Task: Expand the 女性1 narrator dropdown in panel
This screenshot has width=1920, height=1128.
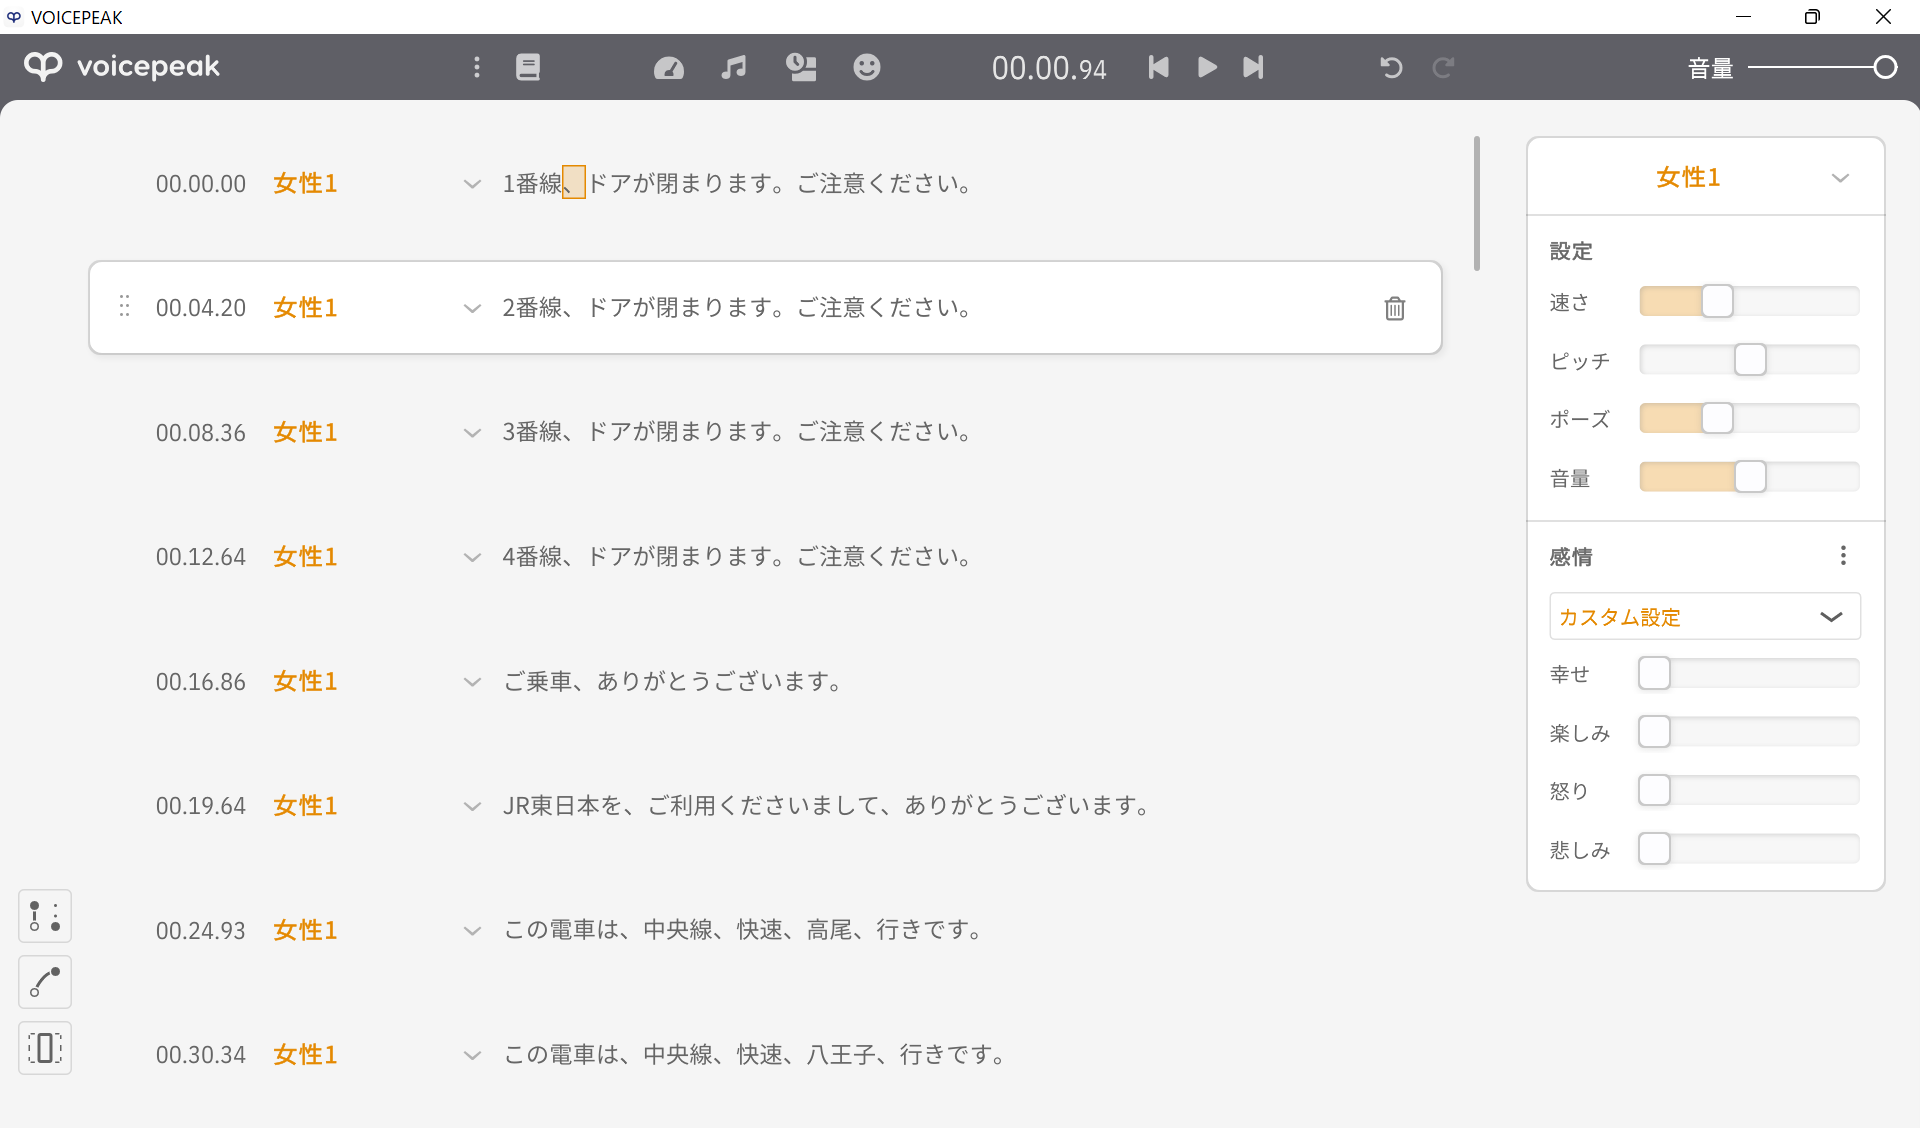Action: click(x=1840, y=178)
